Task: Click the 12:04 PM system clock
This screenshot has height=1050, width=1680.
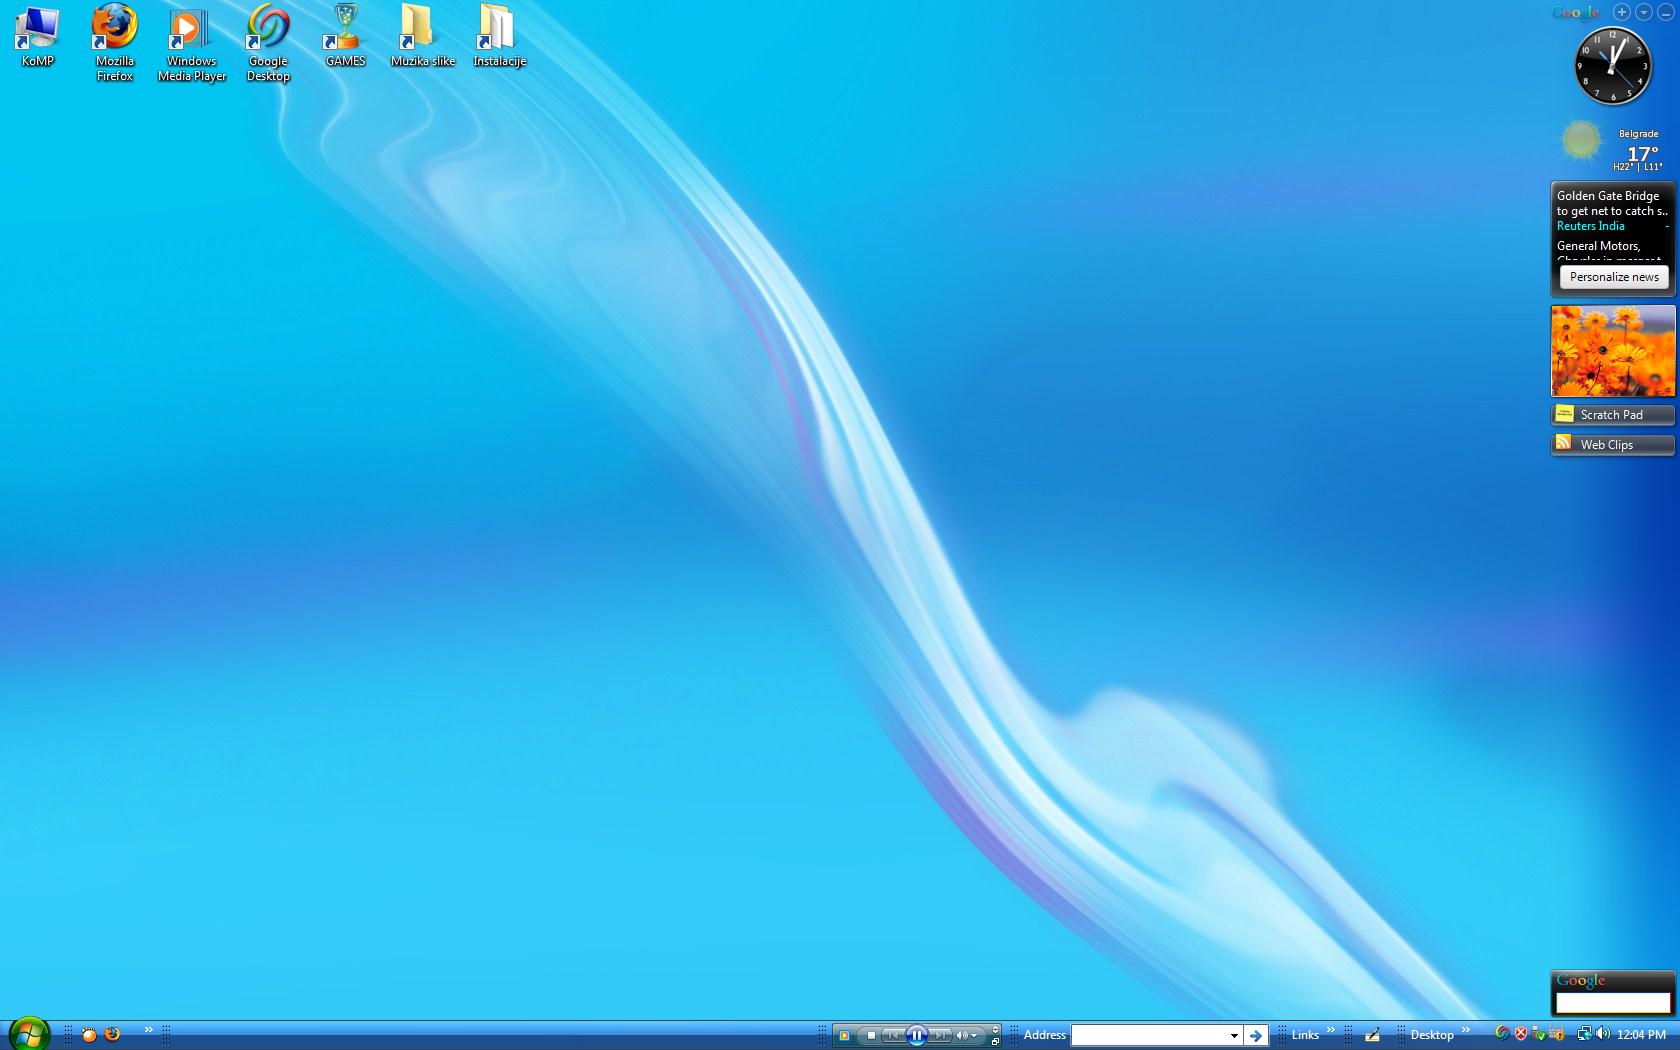Action: click(x=1642, y=1035)
